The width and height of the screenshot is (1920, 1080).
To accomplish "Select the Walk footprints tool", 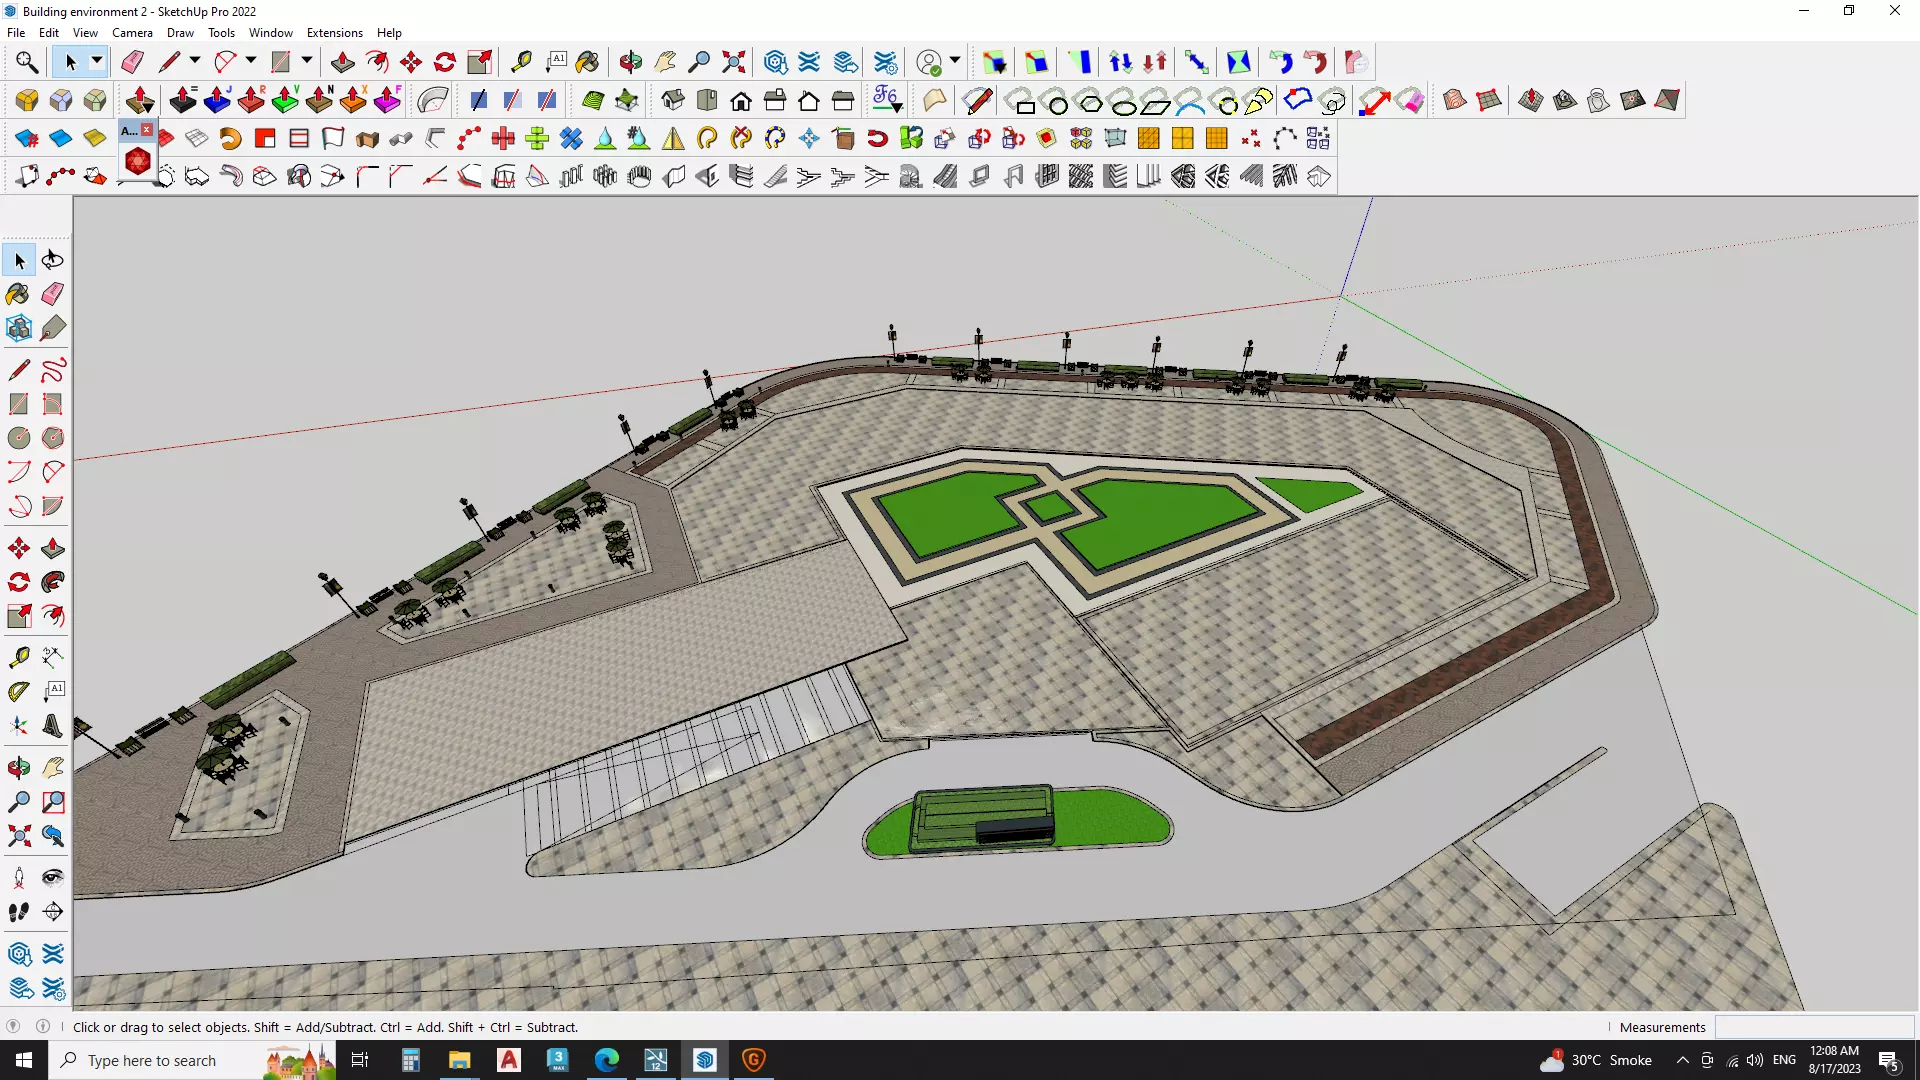I will point(19,911).
